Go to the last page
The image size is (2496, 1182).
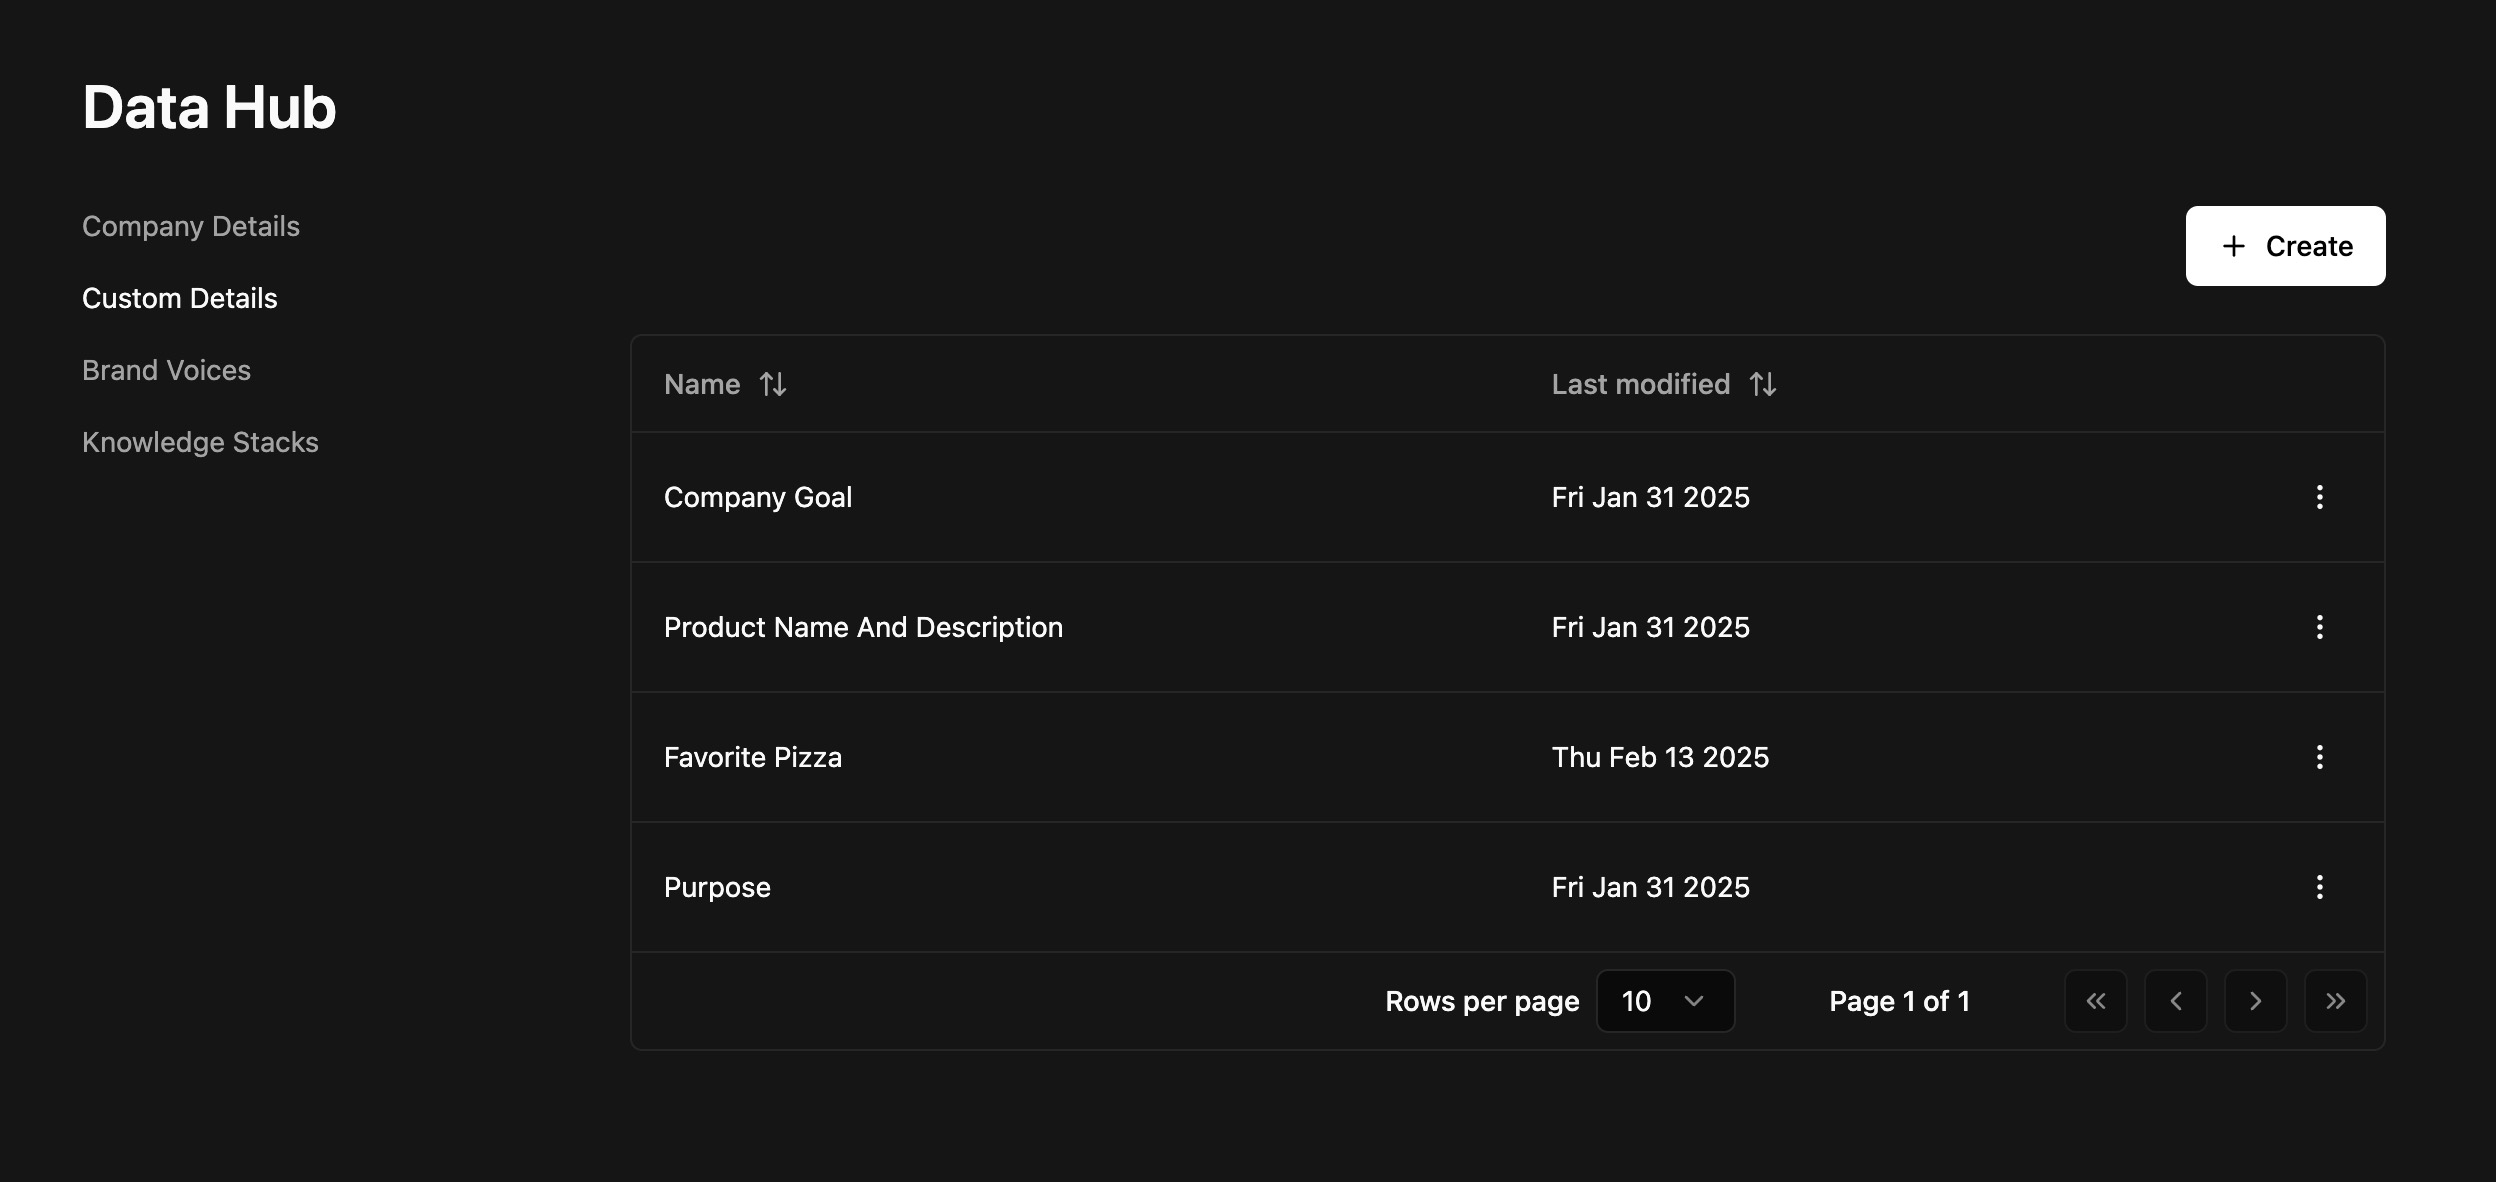2335,1001
